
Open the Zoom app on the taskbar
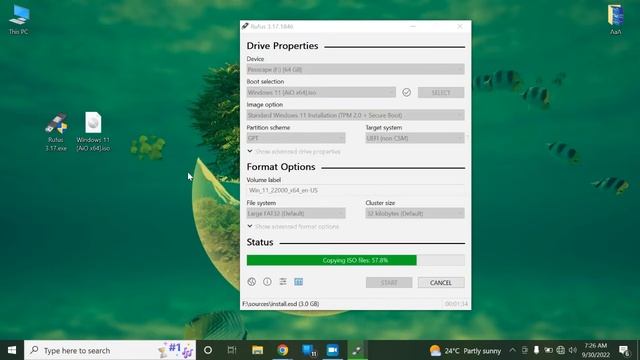pos(333,350)
